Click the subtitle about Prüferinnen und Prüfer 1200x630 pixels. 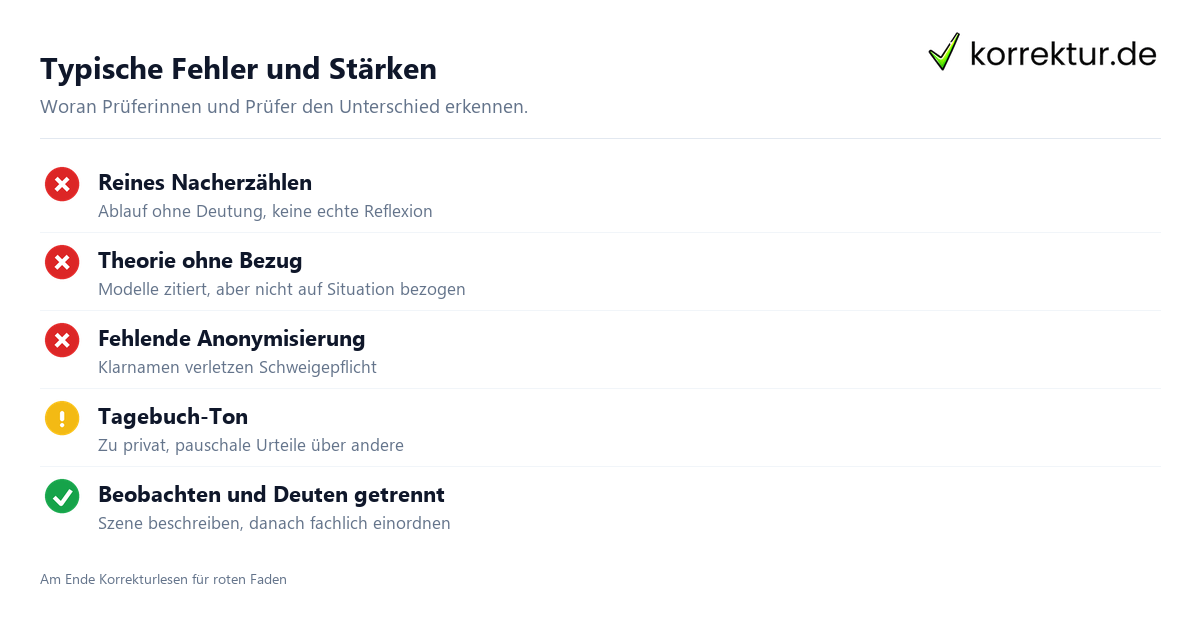coord(284,106)
